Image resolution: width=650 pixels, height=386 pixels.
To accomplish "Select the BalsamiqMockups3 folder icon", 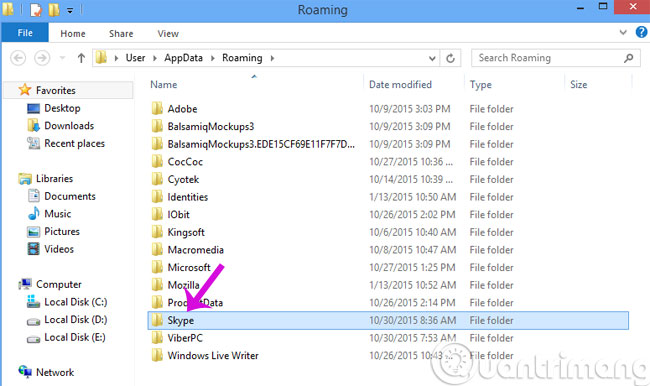I will [x=158, y=126].
